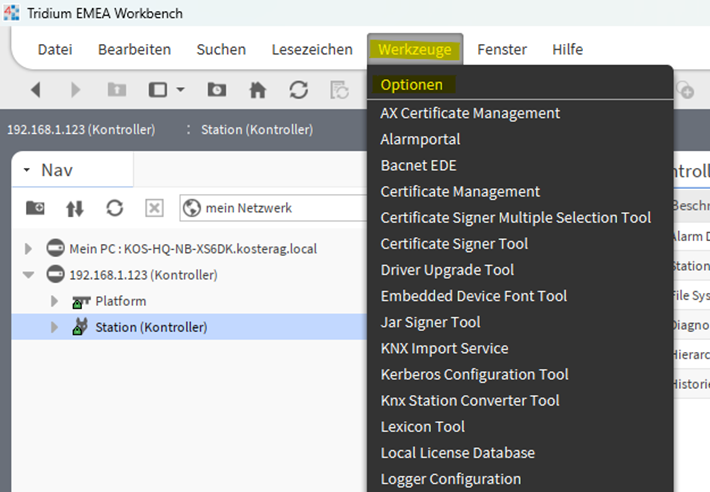This screenshot has height=492, width=710.
Task: Open the Datei menu
Action: point(55,49)
